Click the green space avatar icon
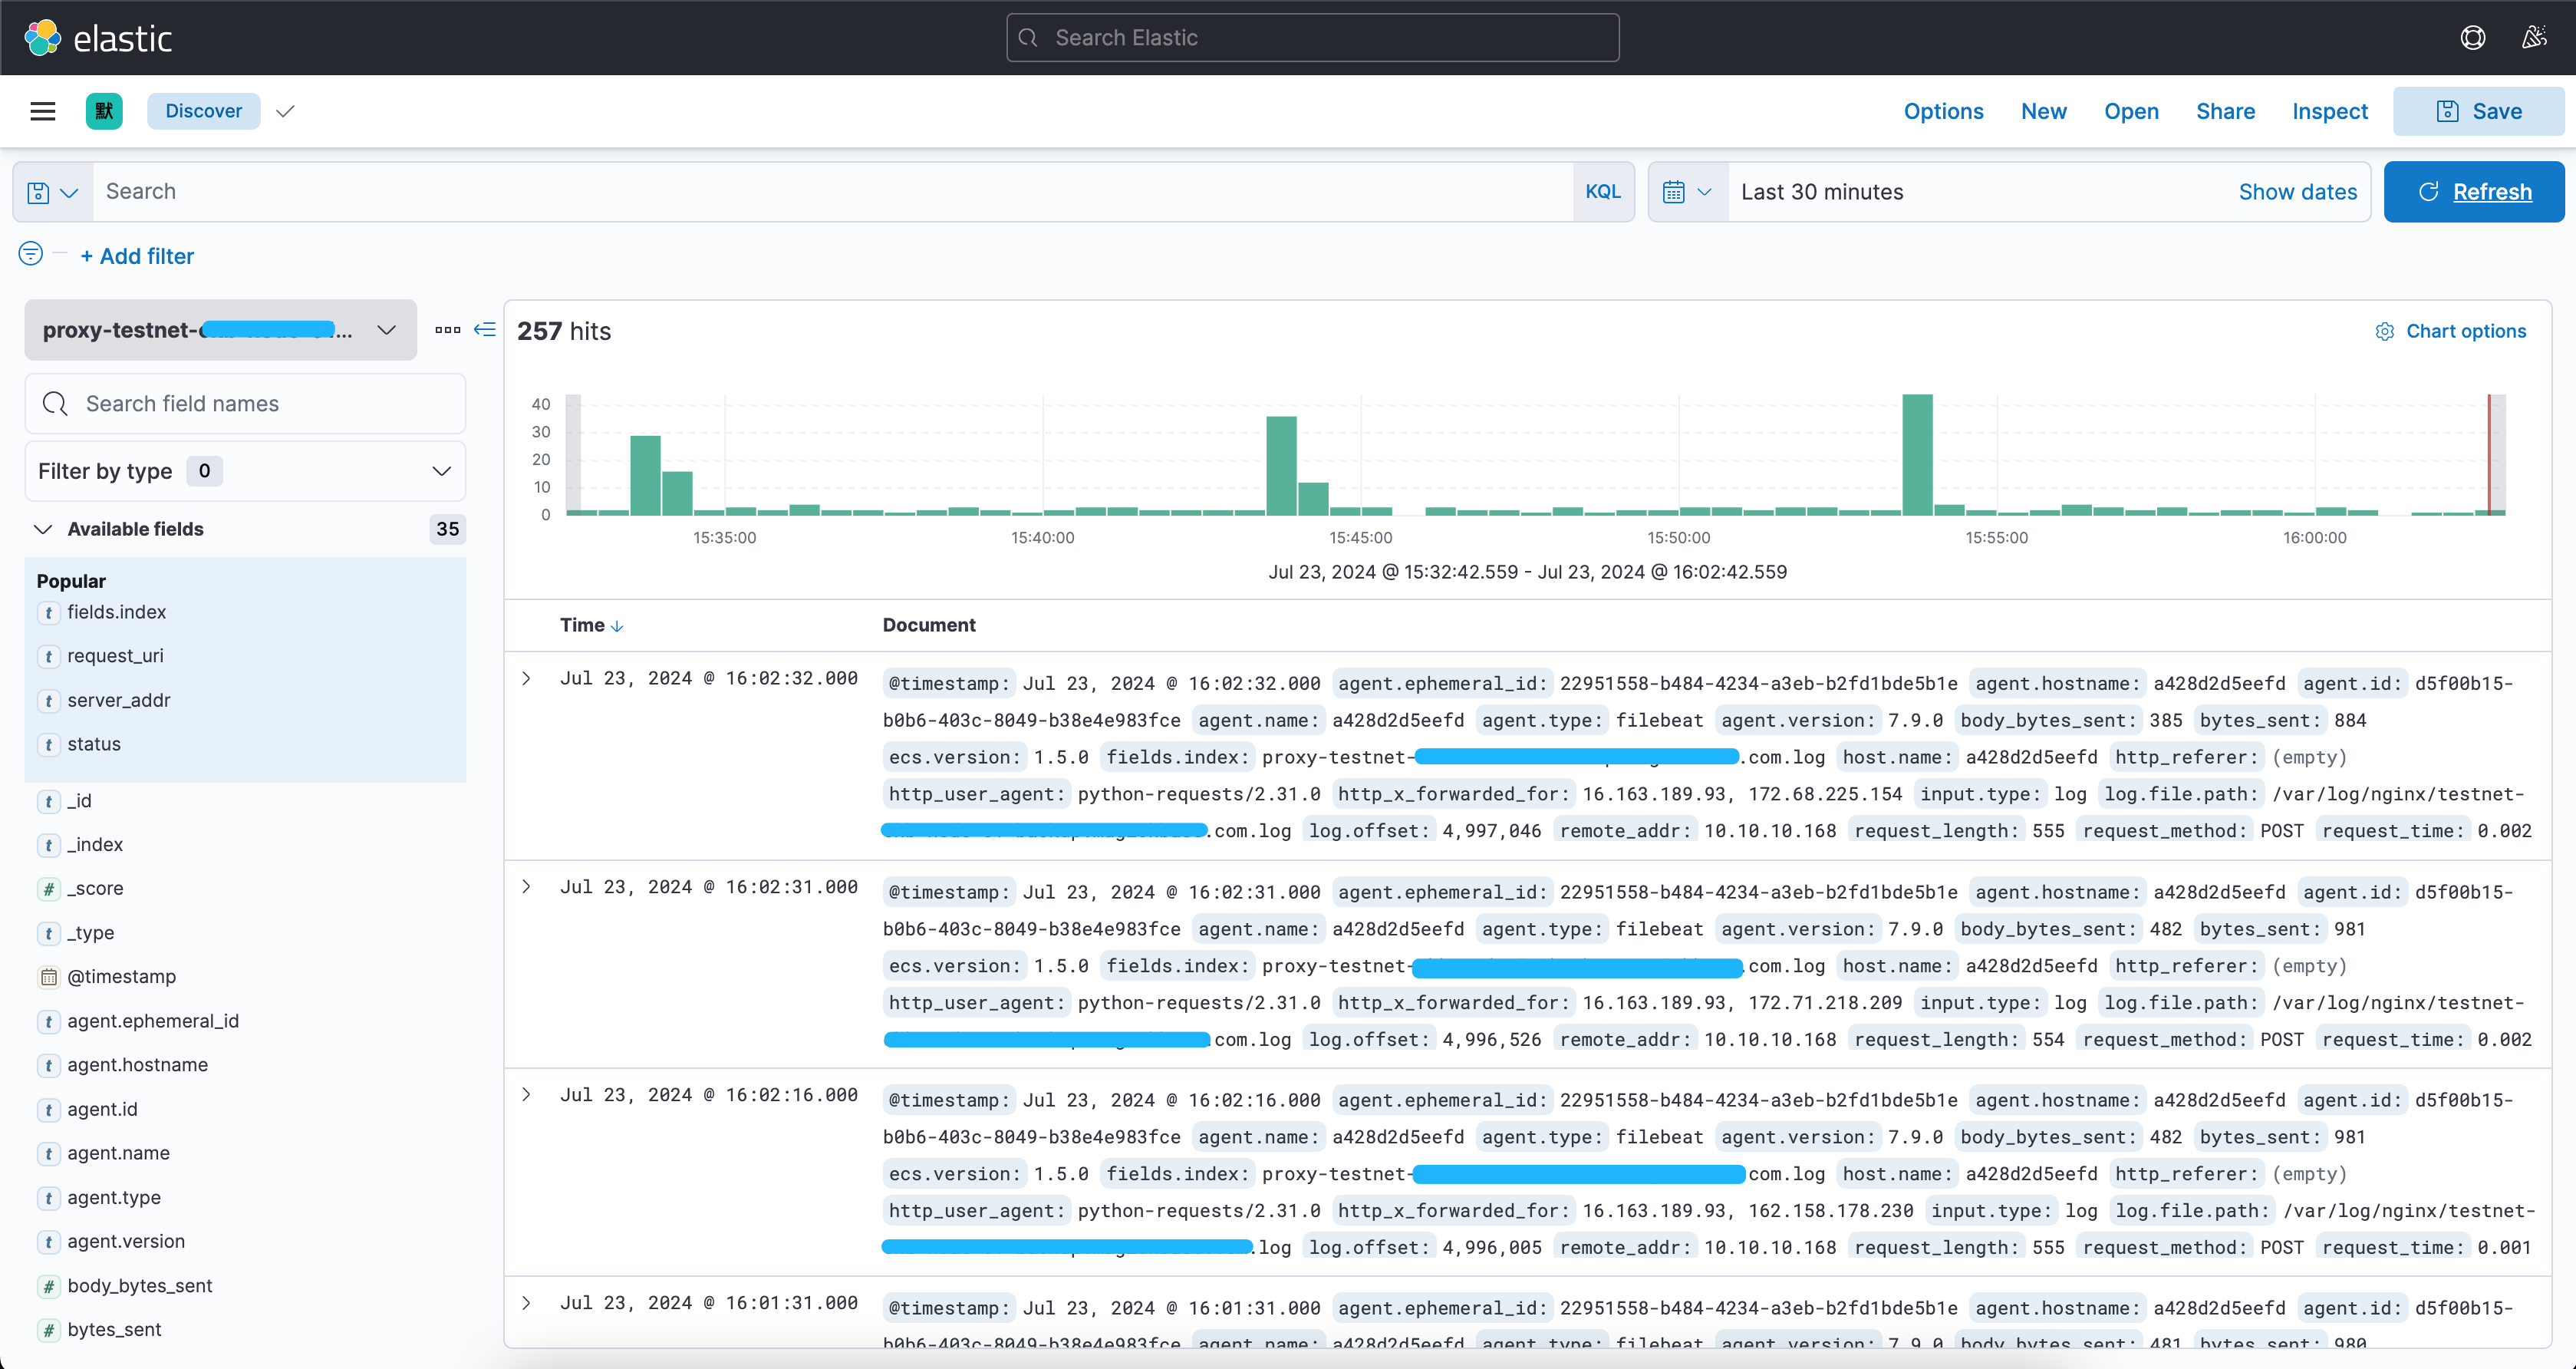Image resolution: width=2576 pixels, height=1369 pixels. click(x=104, y=111)
